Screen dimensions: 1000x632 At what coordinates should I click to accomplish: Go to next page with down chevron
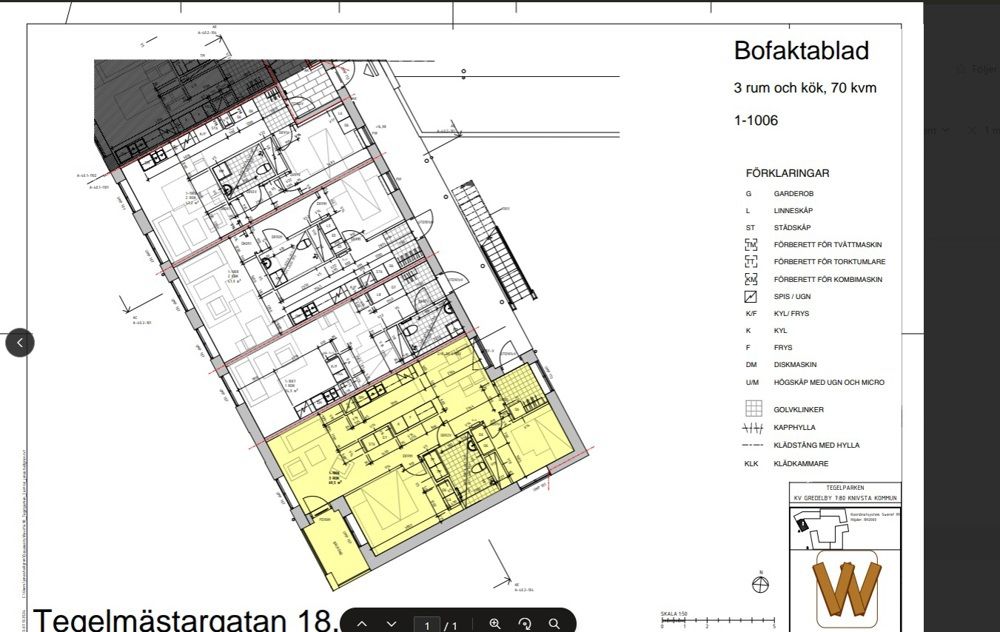[x=392, y=624]
